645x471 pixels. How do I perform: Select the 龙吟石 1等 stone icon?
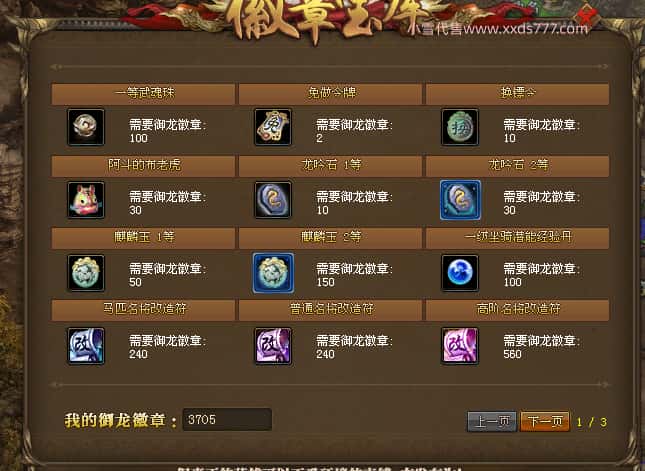click(x=273, y=200)
